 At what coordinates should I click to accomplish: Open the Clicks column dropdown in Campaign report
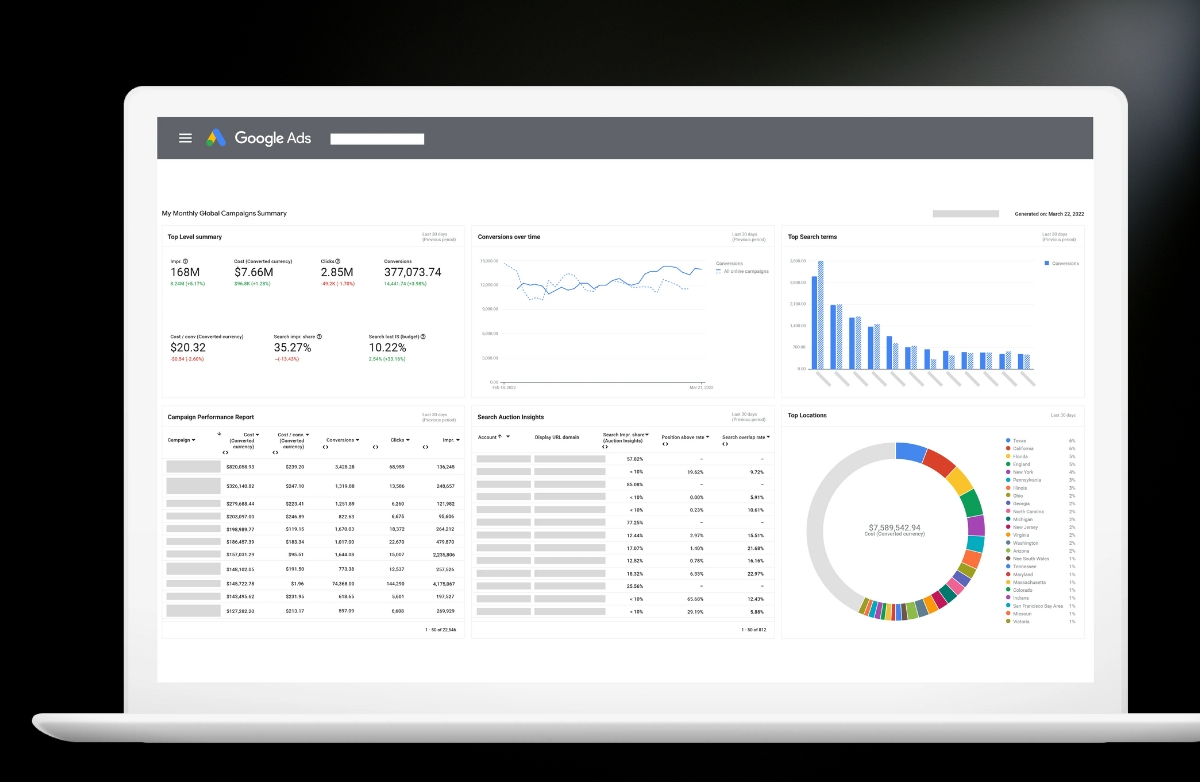[410, 439]
